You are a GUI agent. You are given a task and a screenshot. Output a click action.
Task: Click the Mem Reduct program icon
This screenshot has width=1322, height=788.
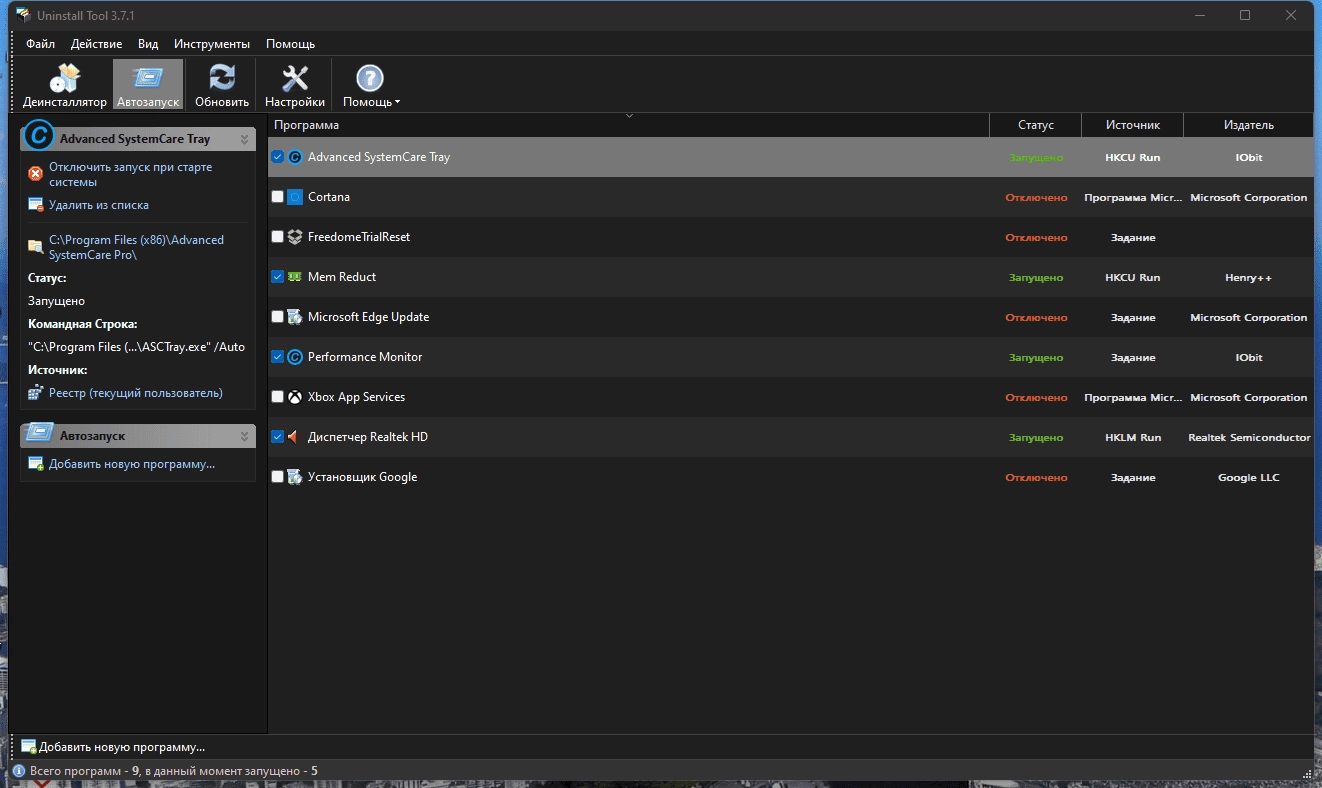(295, 277)
